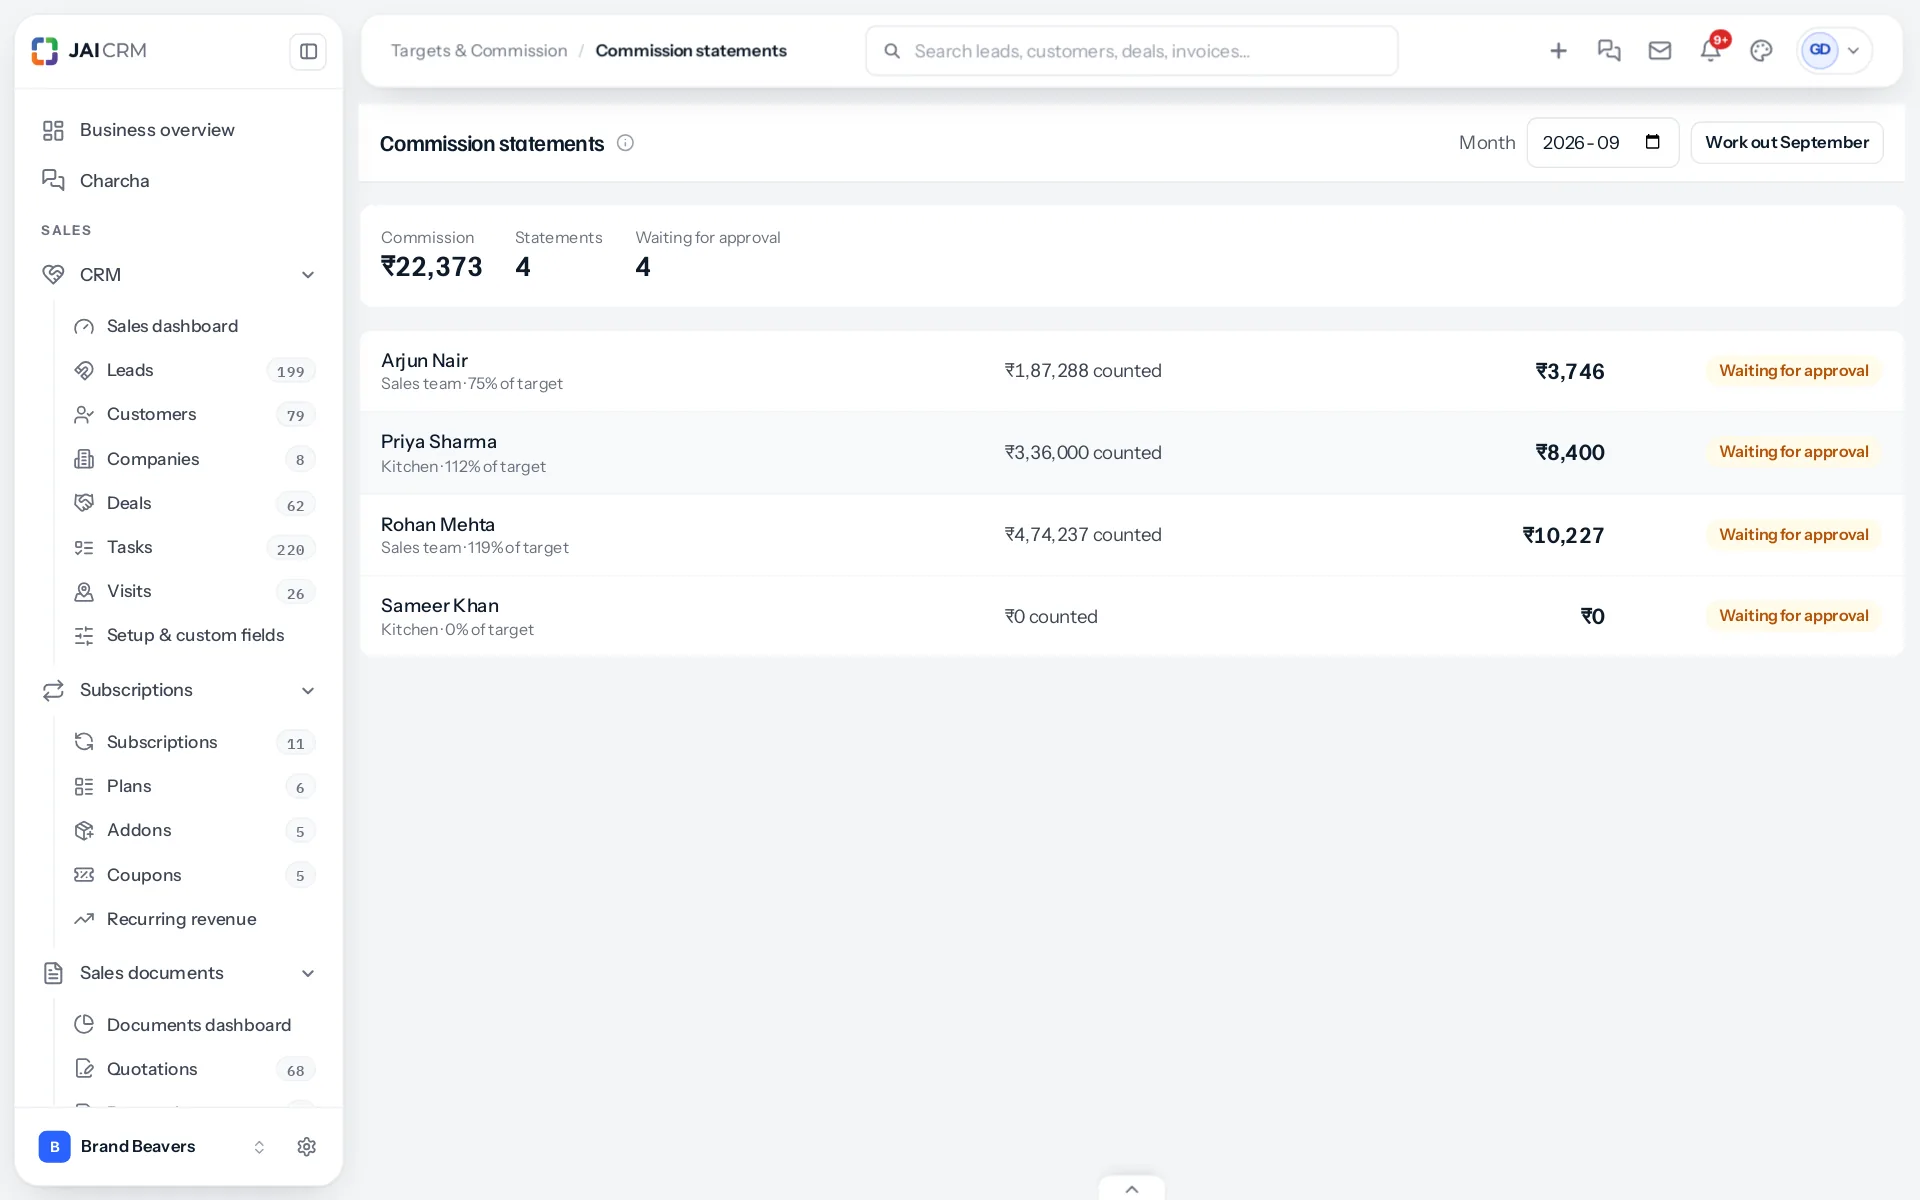Open notifications bell icon

click(1711, 51)
